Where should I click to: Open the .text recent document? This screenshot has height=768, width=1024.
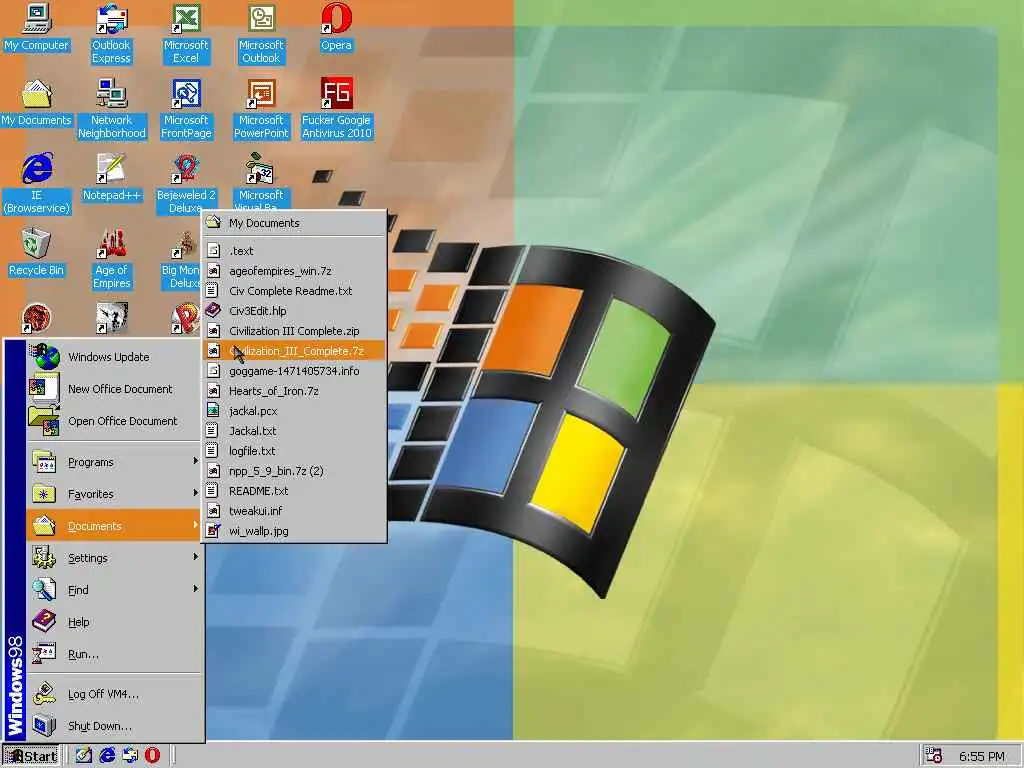point(294,251)
